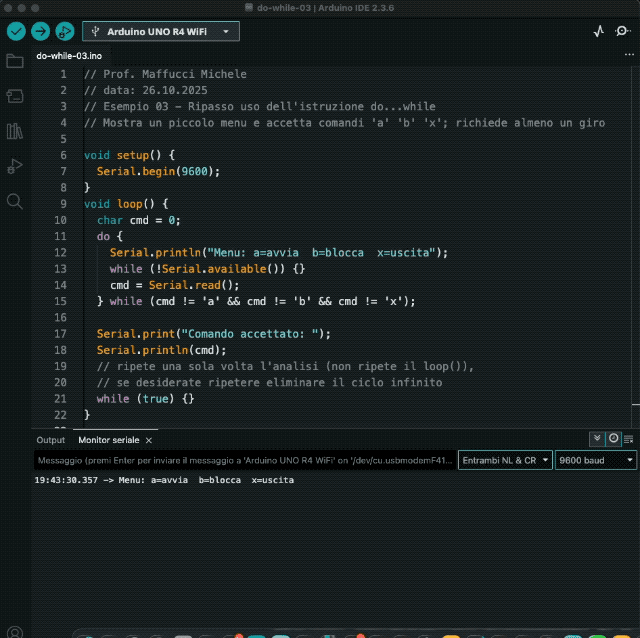The image size is (640, 638).
Task: Open the Boards Manager sidebar icon
Action: pyautogui.click(x=15, y=96)
